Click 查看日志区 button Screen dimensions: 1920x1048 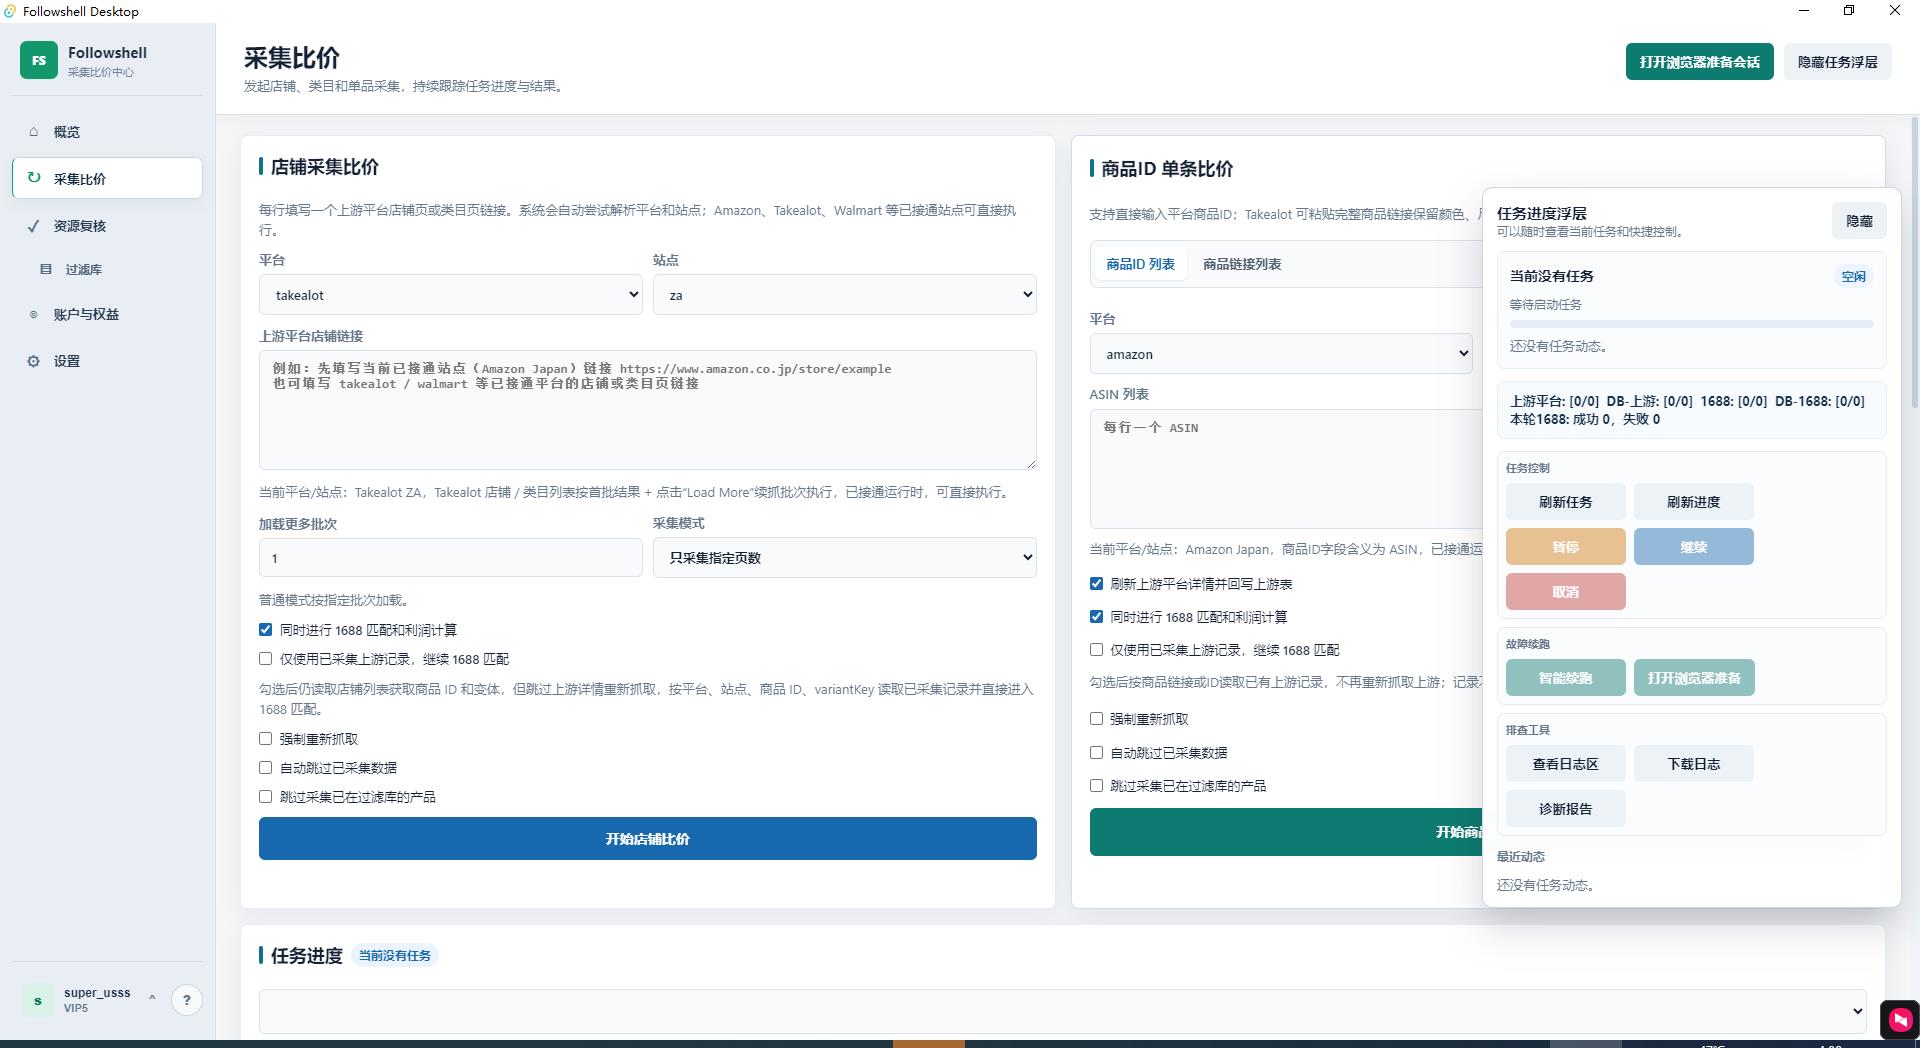point(1565,764)
